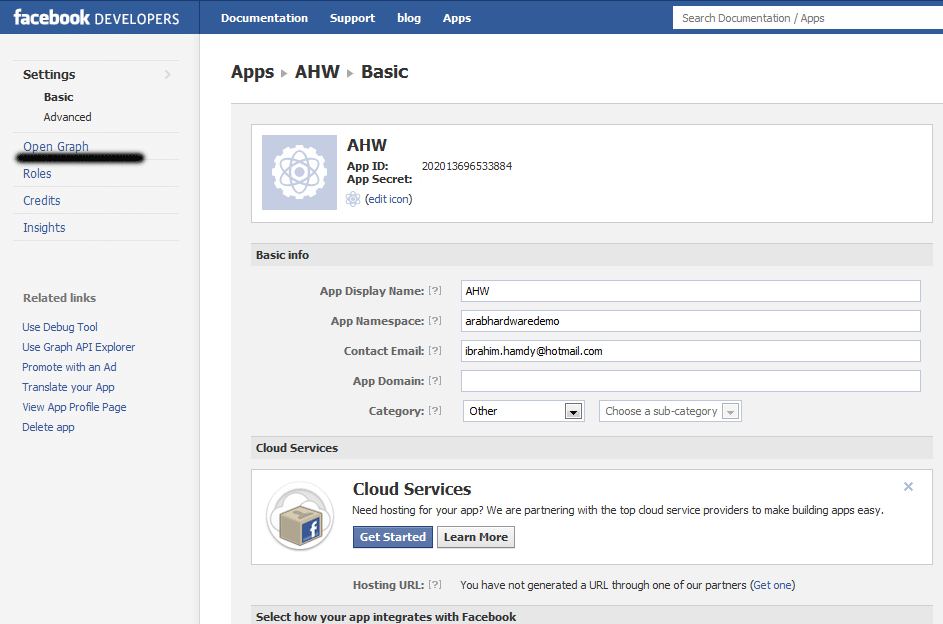
Task: Click the Learn More button
Action: pos(476,537)
